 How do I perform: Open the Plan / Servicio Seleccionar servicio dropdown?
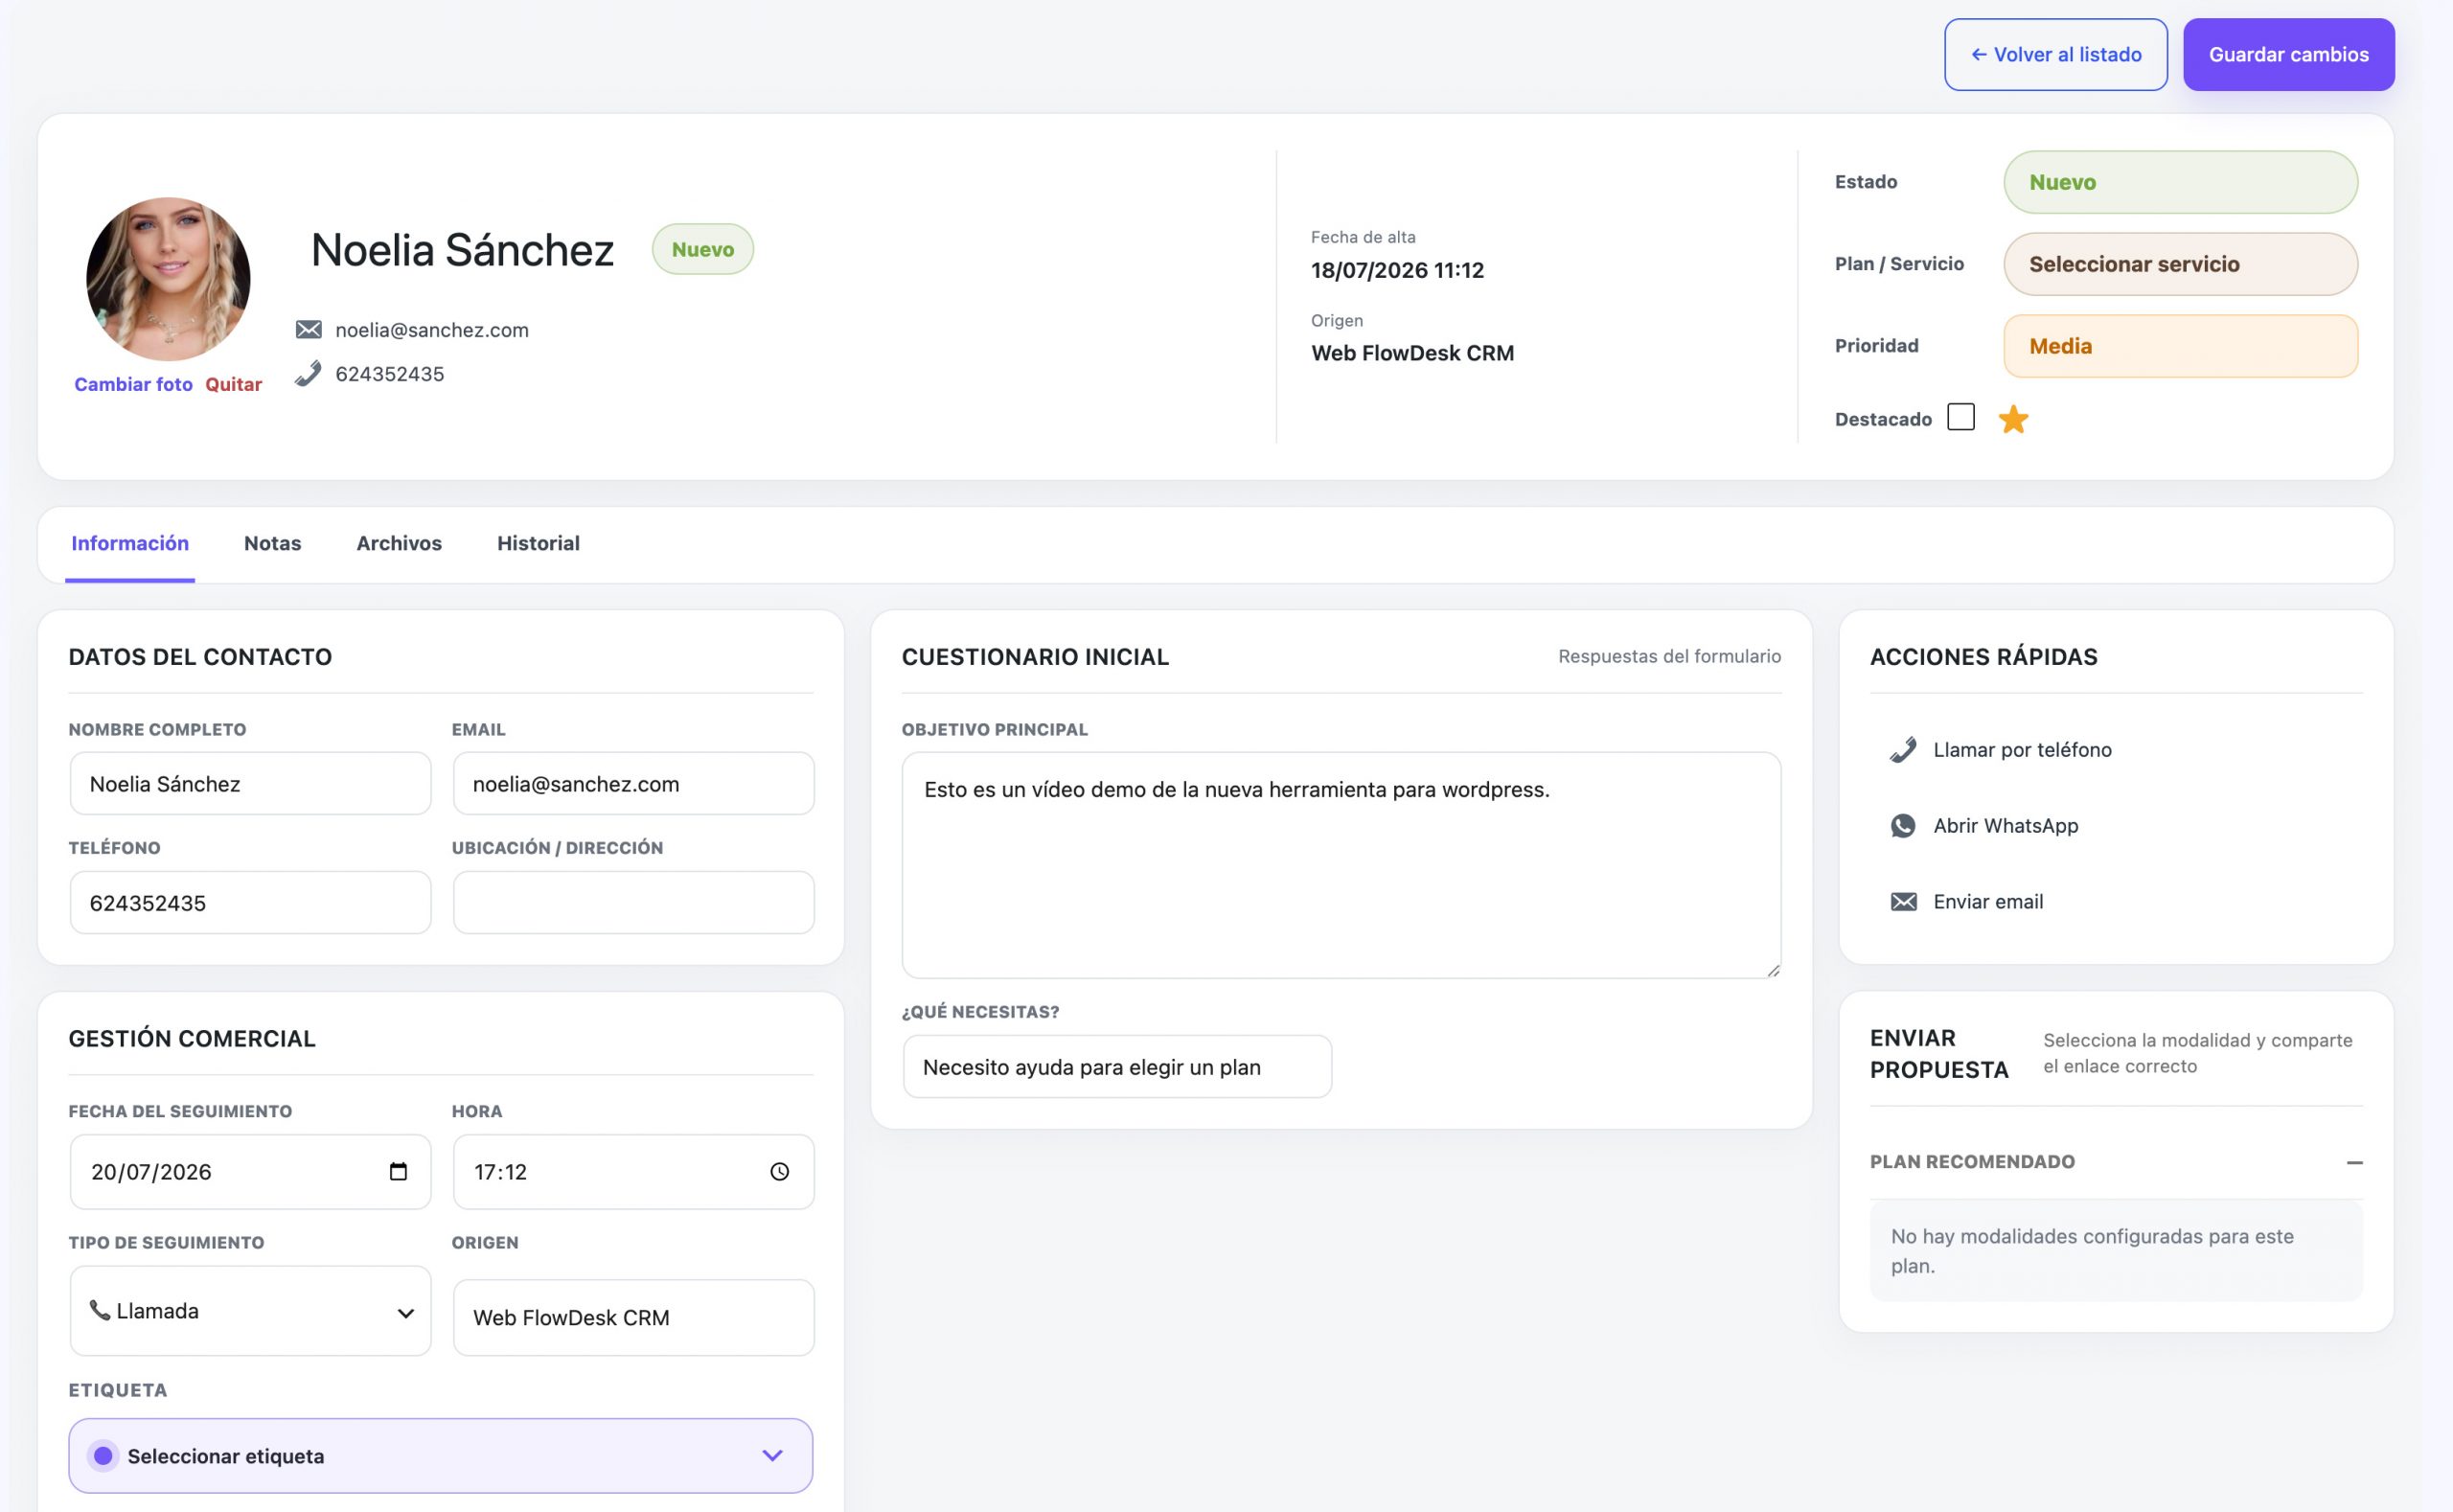2180,264
